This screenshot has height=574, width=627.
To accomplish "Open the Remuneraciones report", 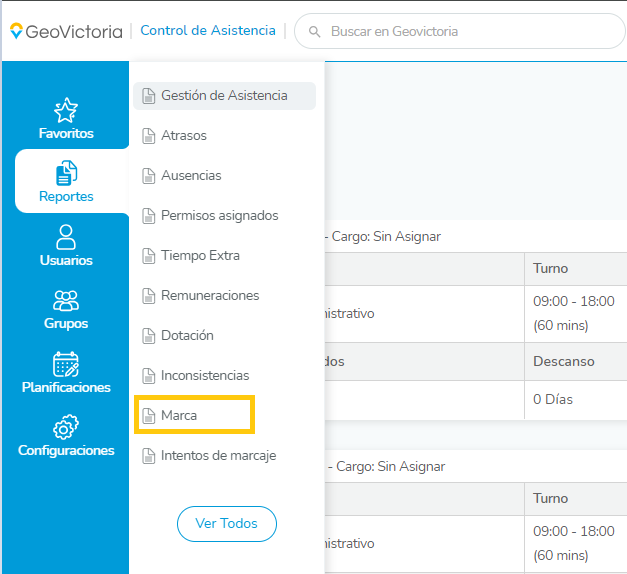I will [210, 296].
